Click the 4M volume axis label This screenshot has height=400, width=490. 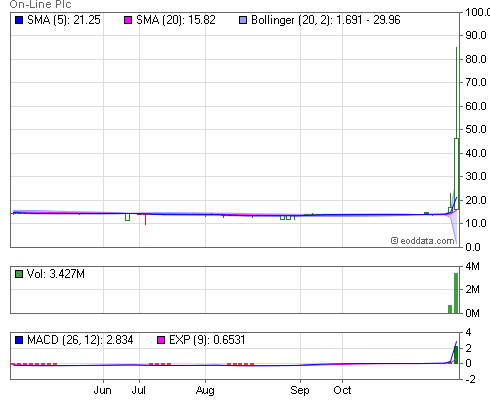point(472,266)
